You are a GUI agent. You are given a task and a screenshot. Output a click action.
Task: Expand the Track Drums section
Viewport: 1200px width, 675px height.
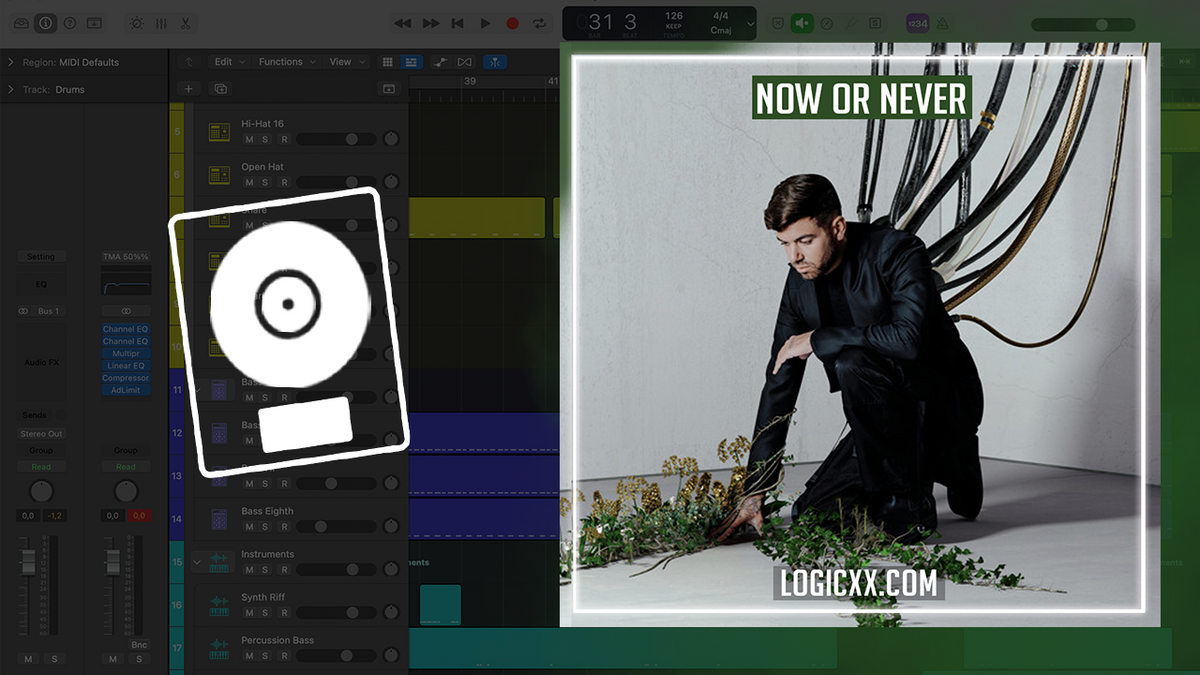[x=11, y=89]
